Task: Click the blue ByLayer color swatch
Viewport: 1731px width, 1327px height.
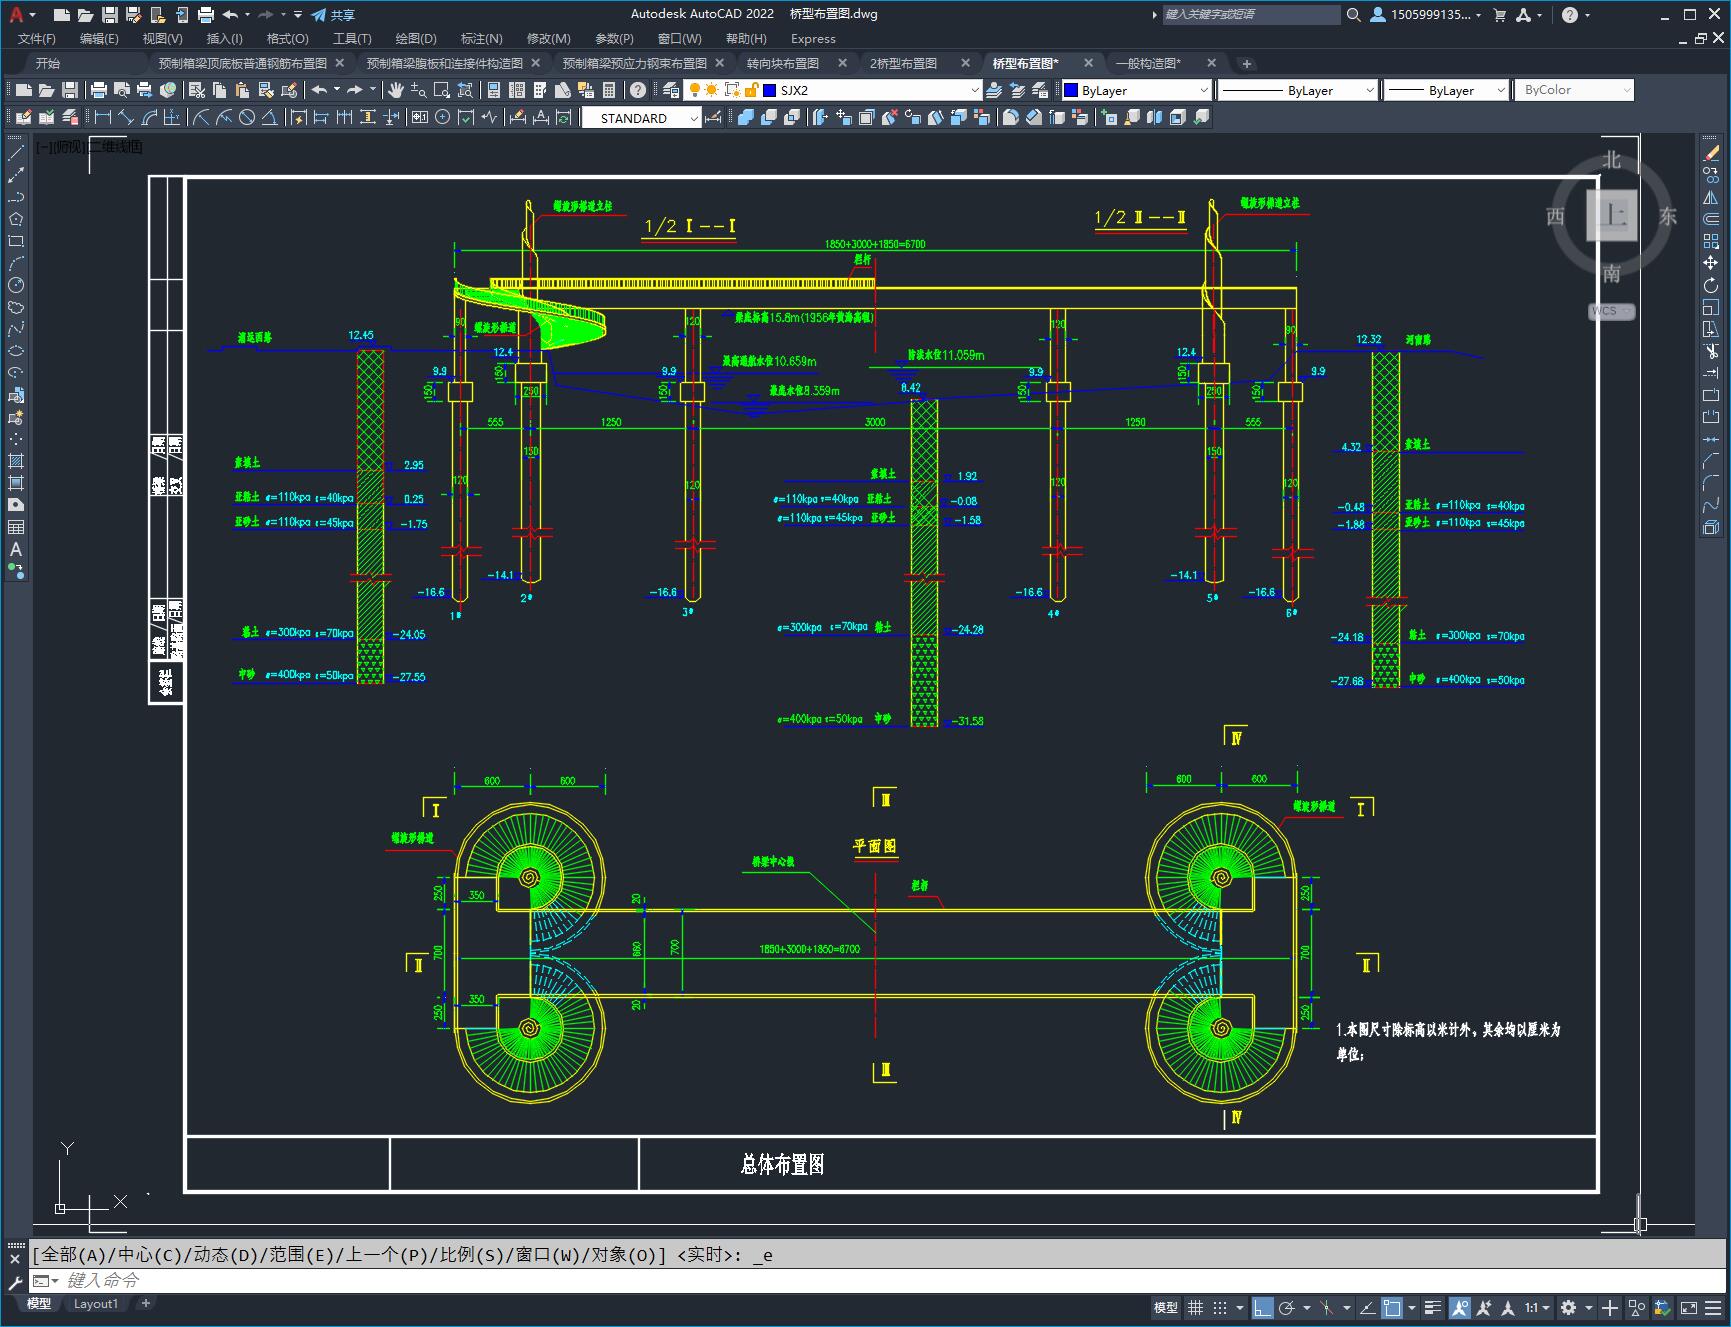Action: point(1071,90)
